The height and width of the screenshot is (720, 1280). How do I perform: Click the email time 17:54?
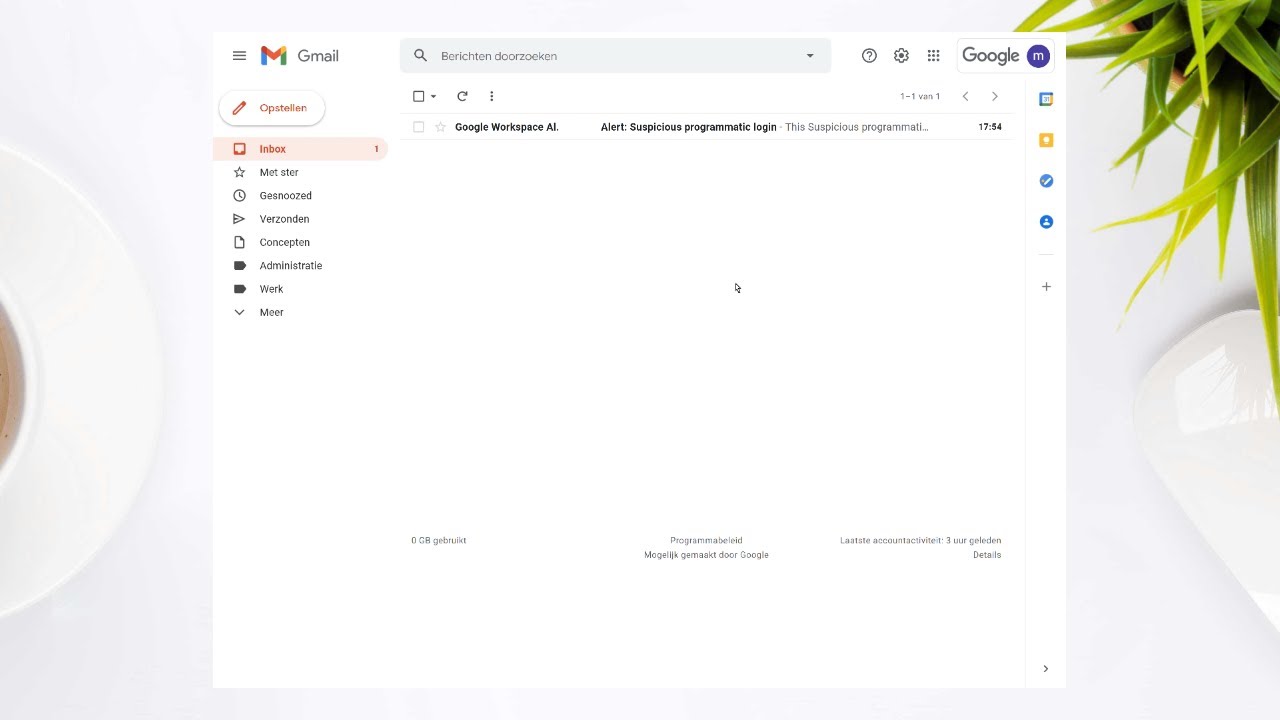coord(990,127)
